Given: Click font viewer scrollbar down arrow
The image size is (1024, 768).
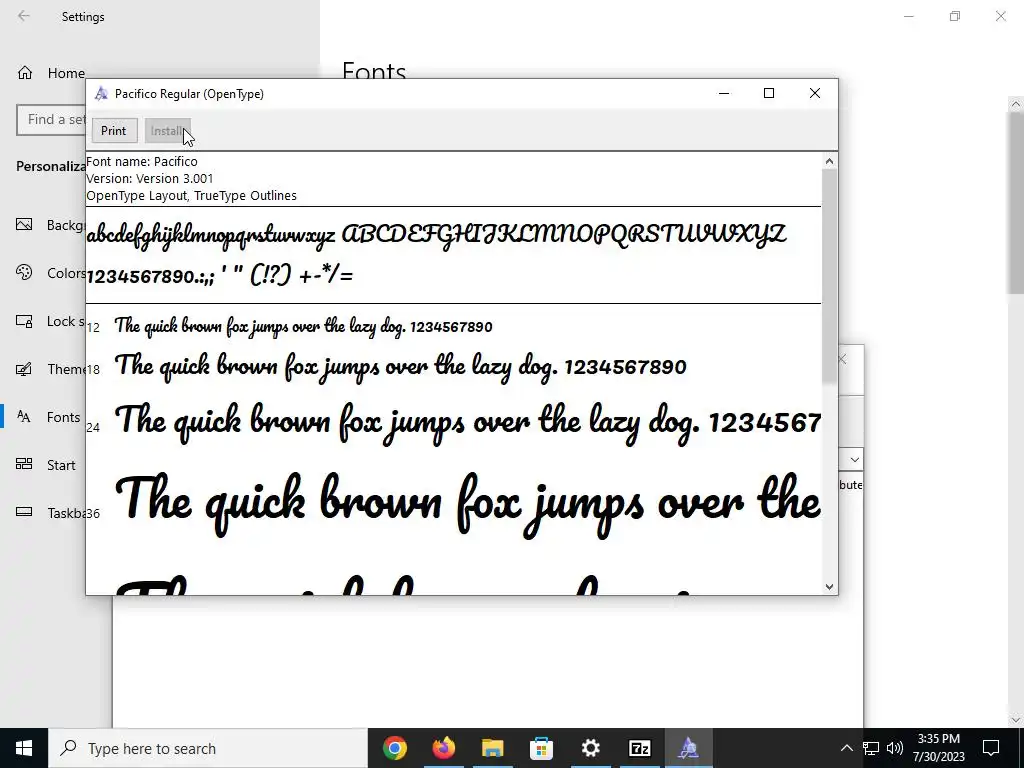Looking at the screenshot, I should pos(829,586).
